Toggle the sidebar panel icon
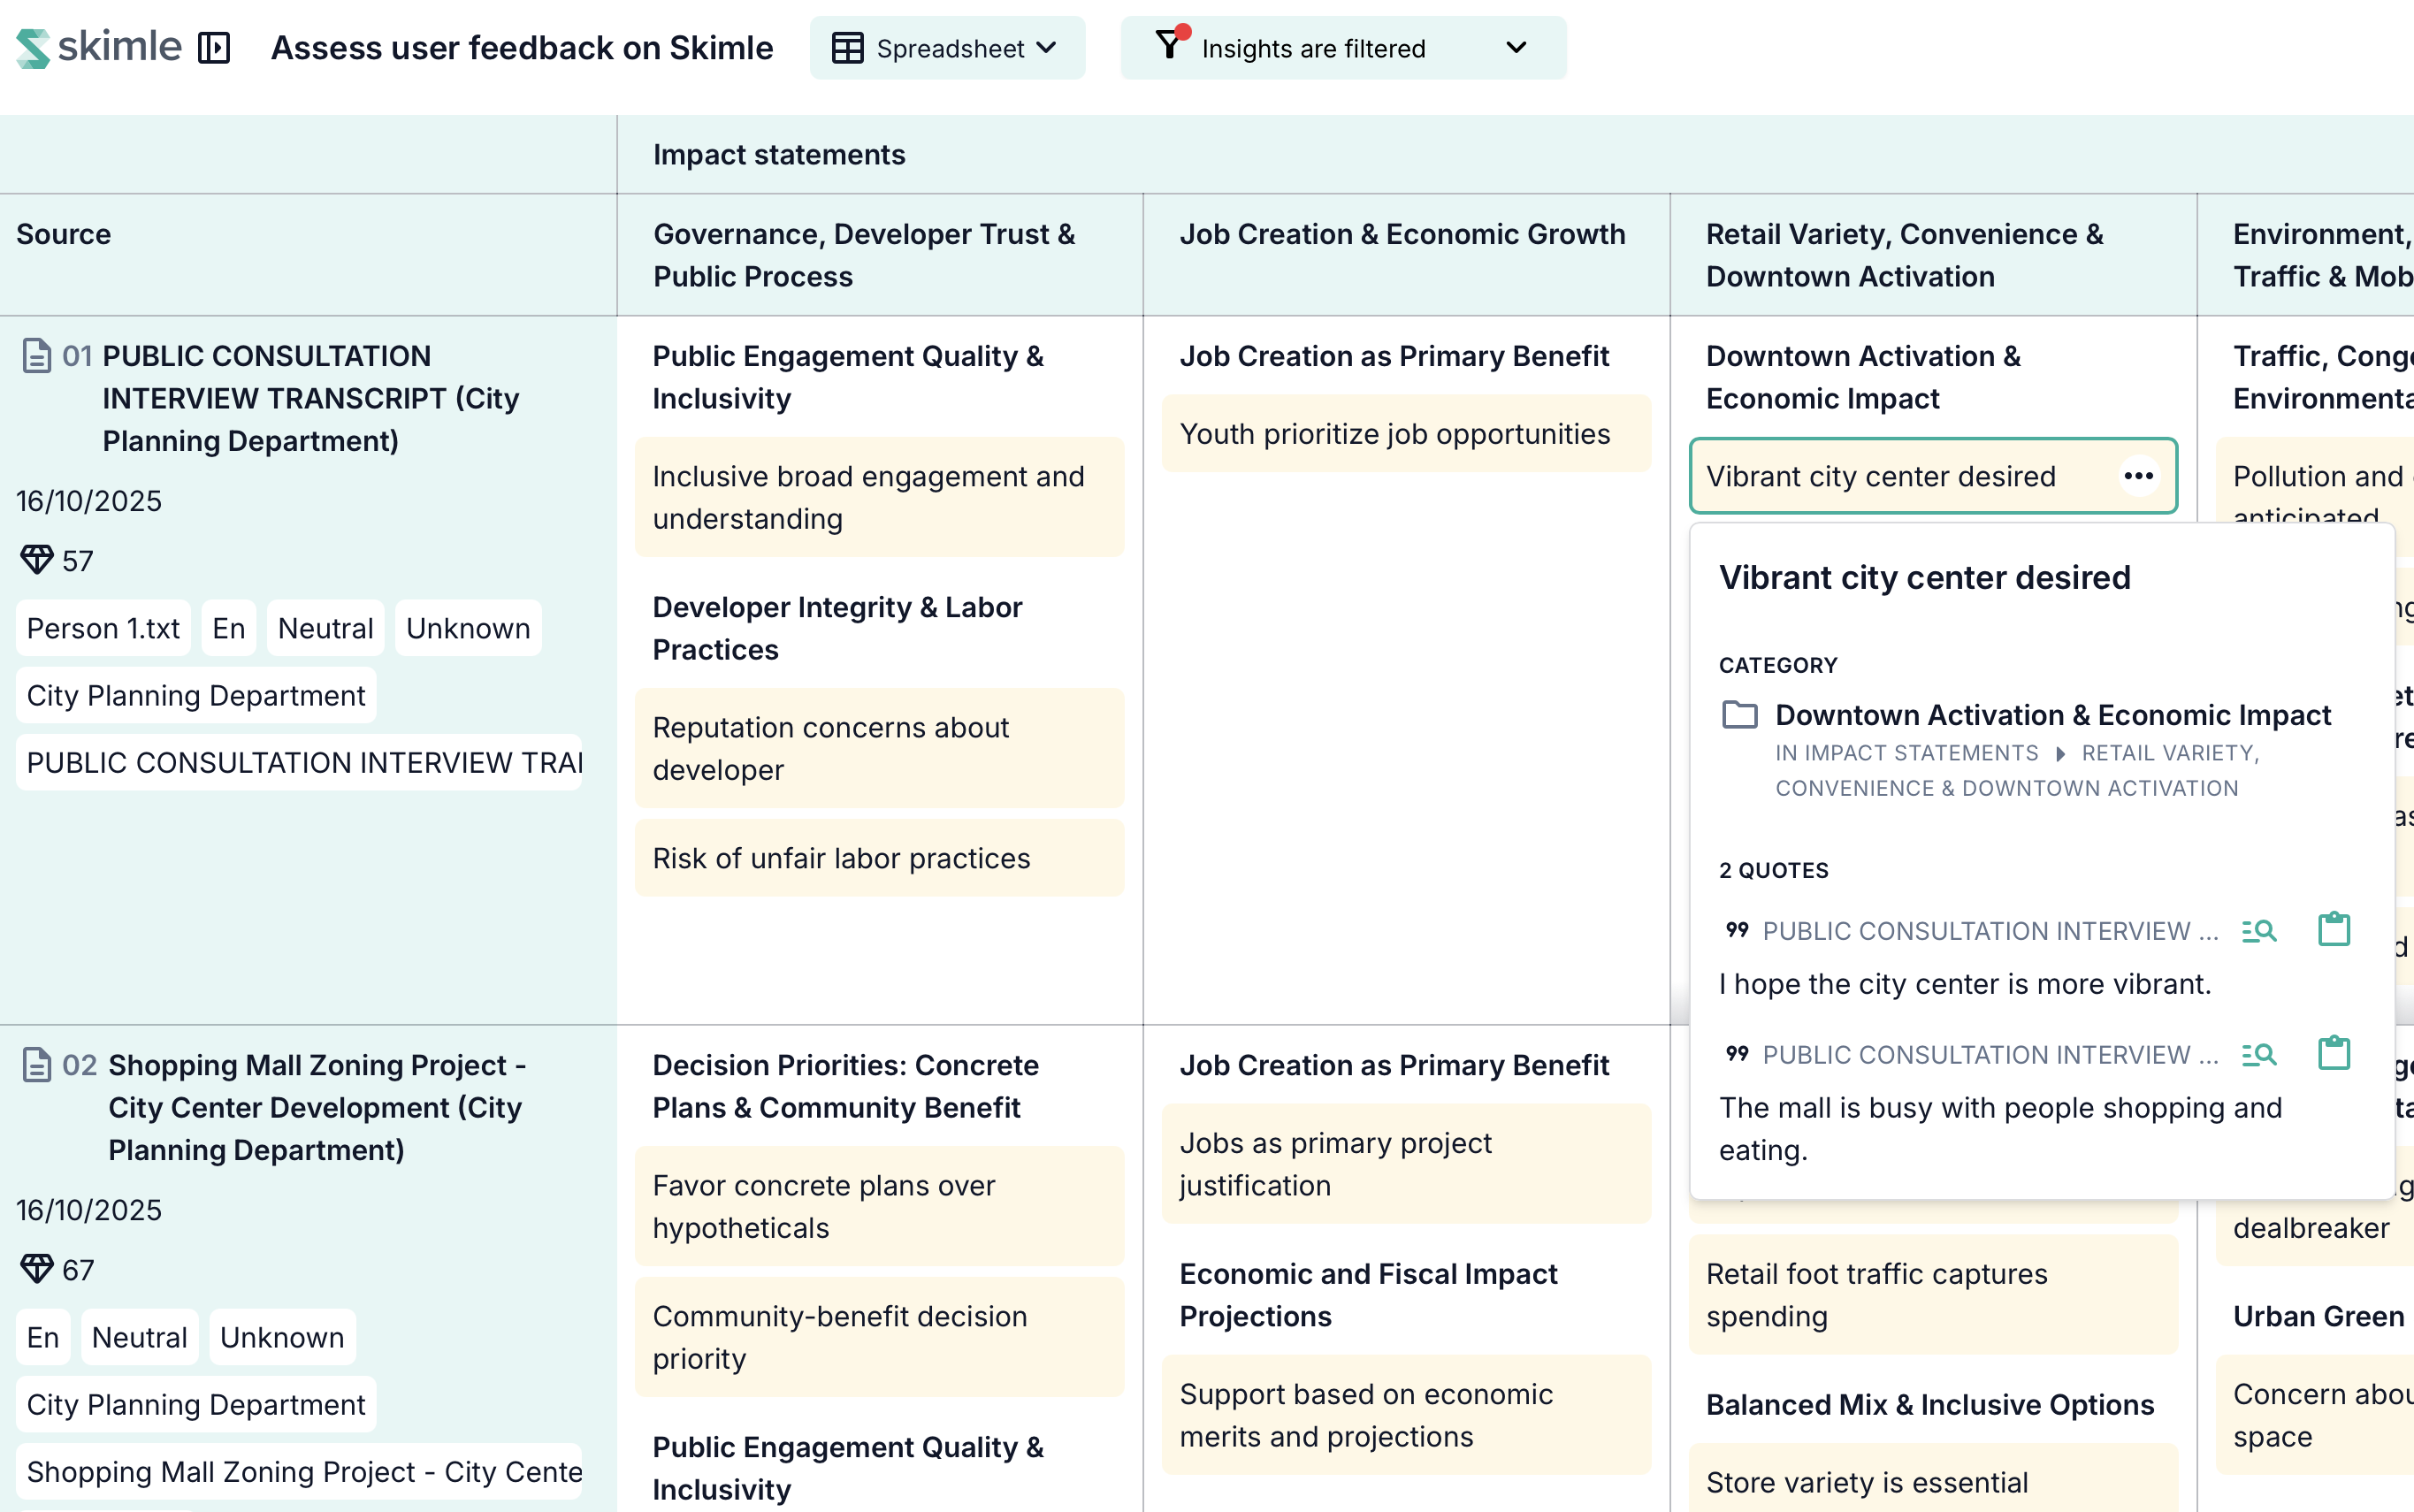 pyautogui.click(x=214, y=48)
